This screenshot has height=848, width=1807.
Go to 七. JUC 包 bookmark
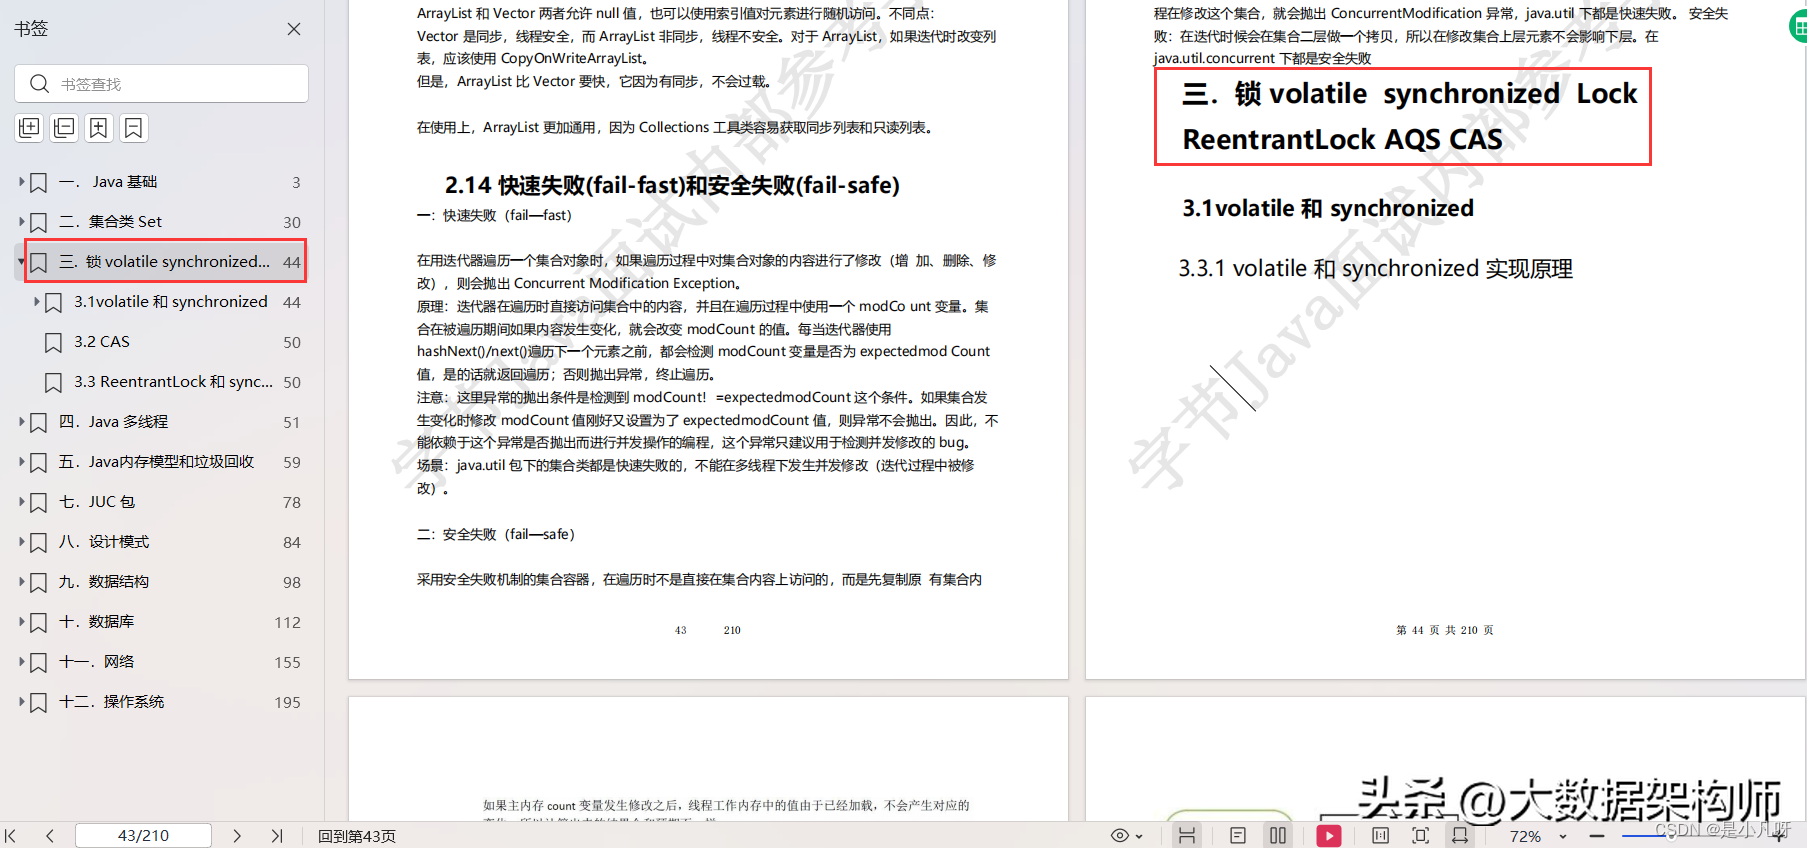[x=97, y=502]
